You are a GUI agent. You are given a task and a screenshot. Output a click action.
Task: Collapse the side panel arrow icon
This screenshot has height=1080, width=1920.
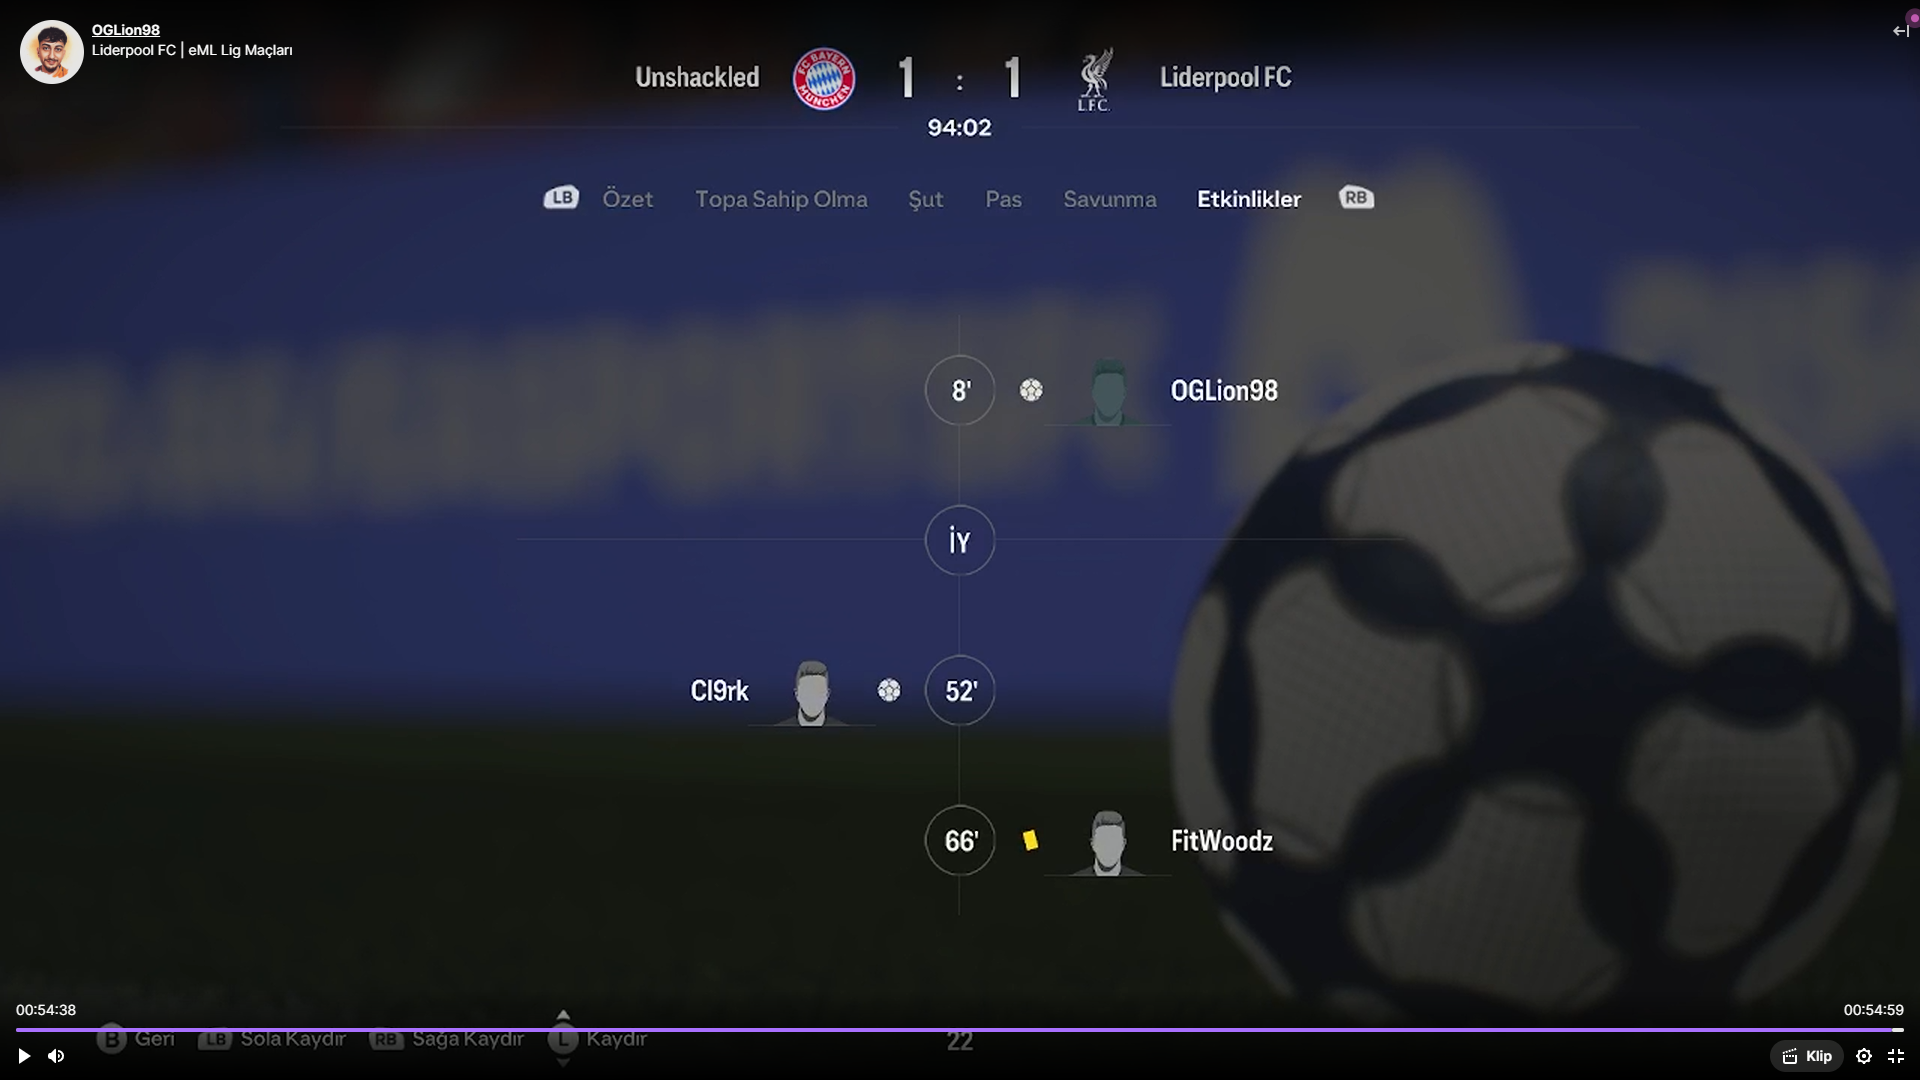click(1900, 31)
